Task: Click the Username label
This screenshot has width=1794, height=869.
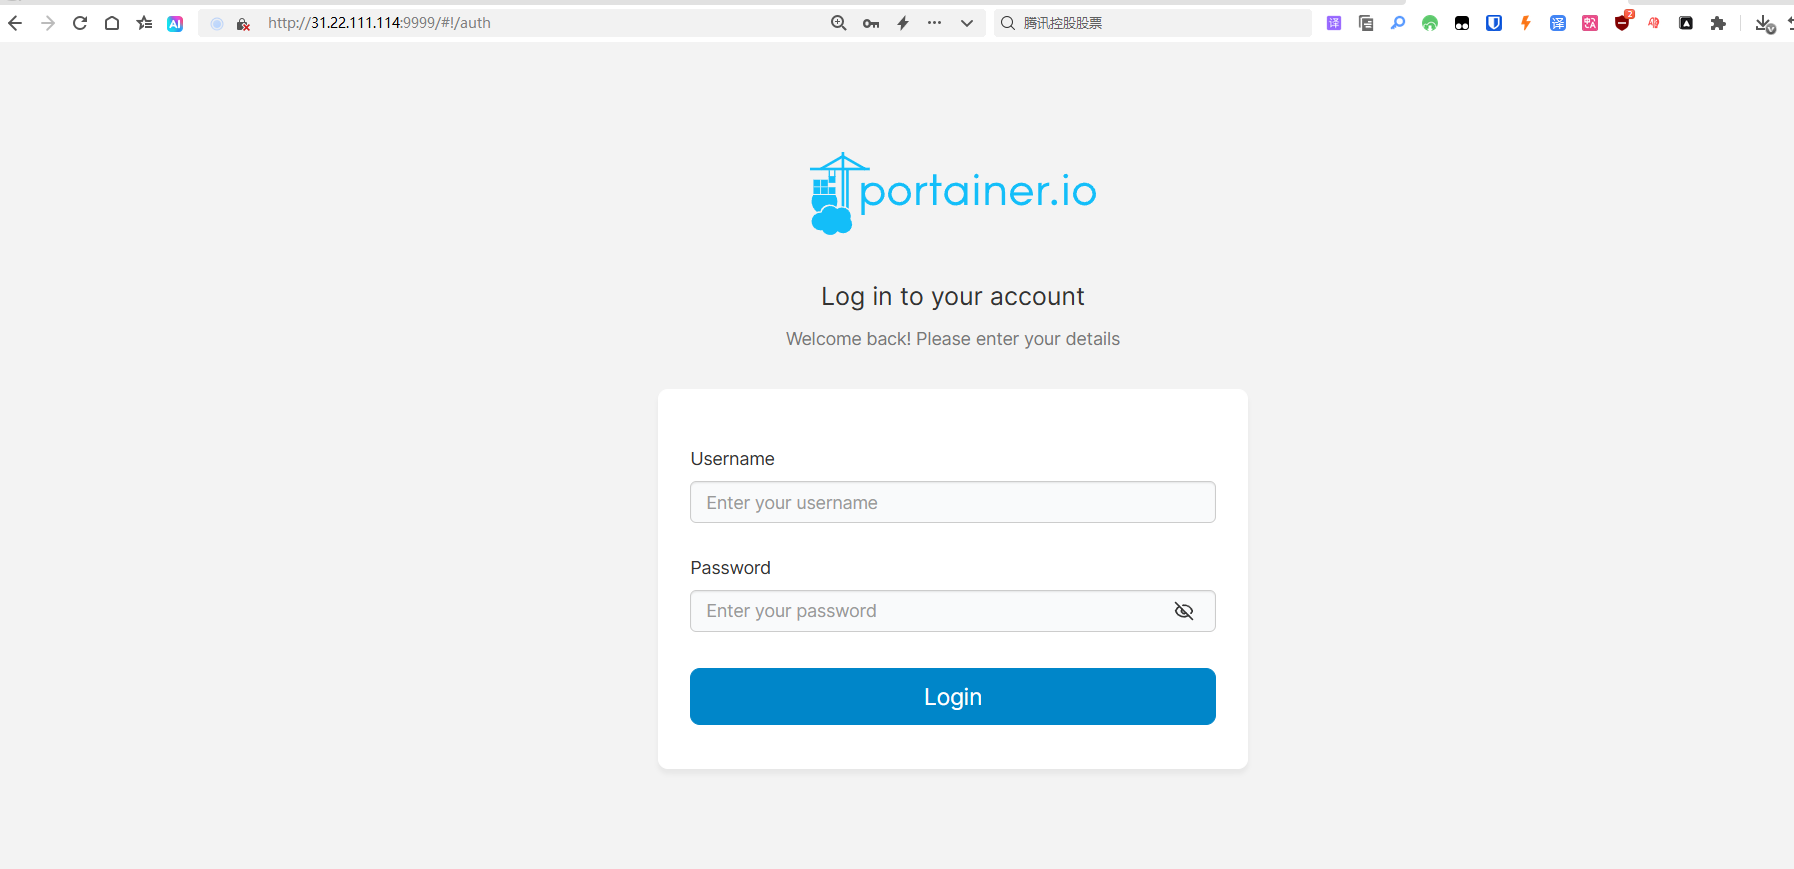Action: (x=732, y=459)
